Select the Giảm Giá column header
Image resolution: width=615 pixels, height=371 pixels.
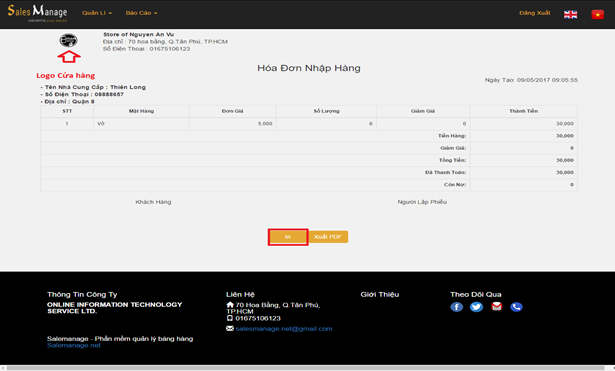(423, 111)
